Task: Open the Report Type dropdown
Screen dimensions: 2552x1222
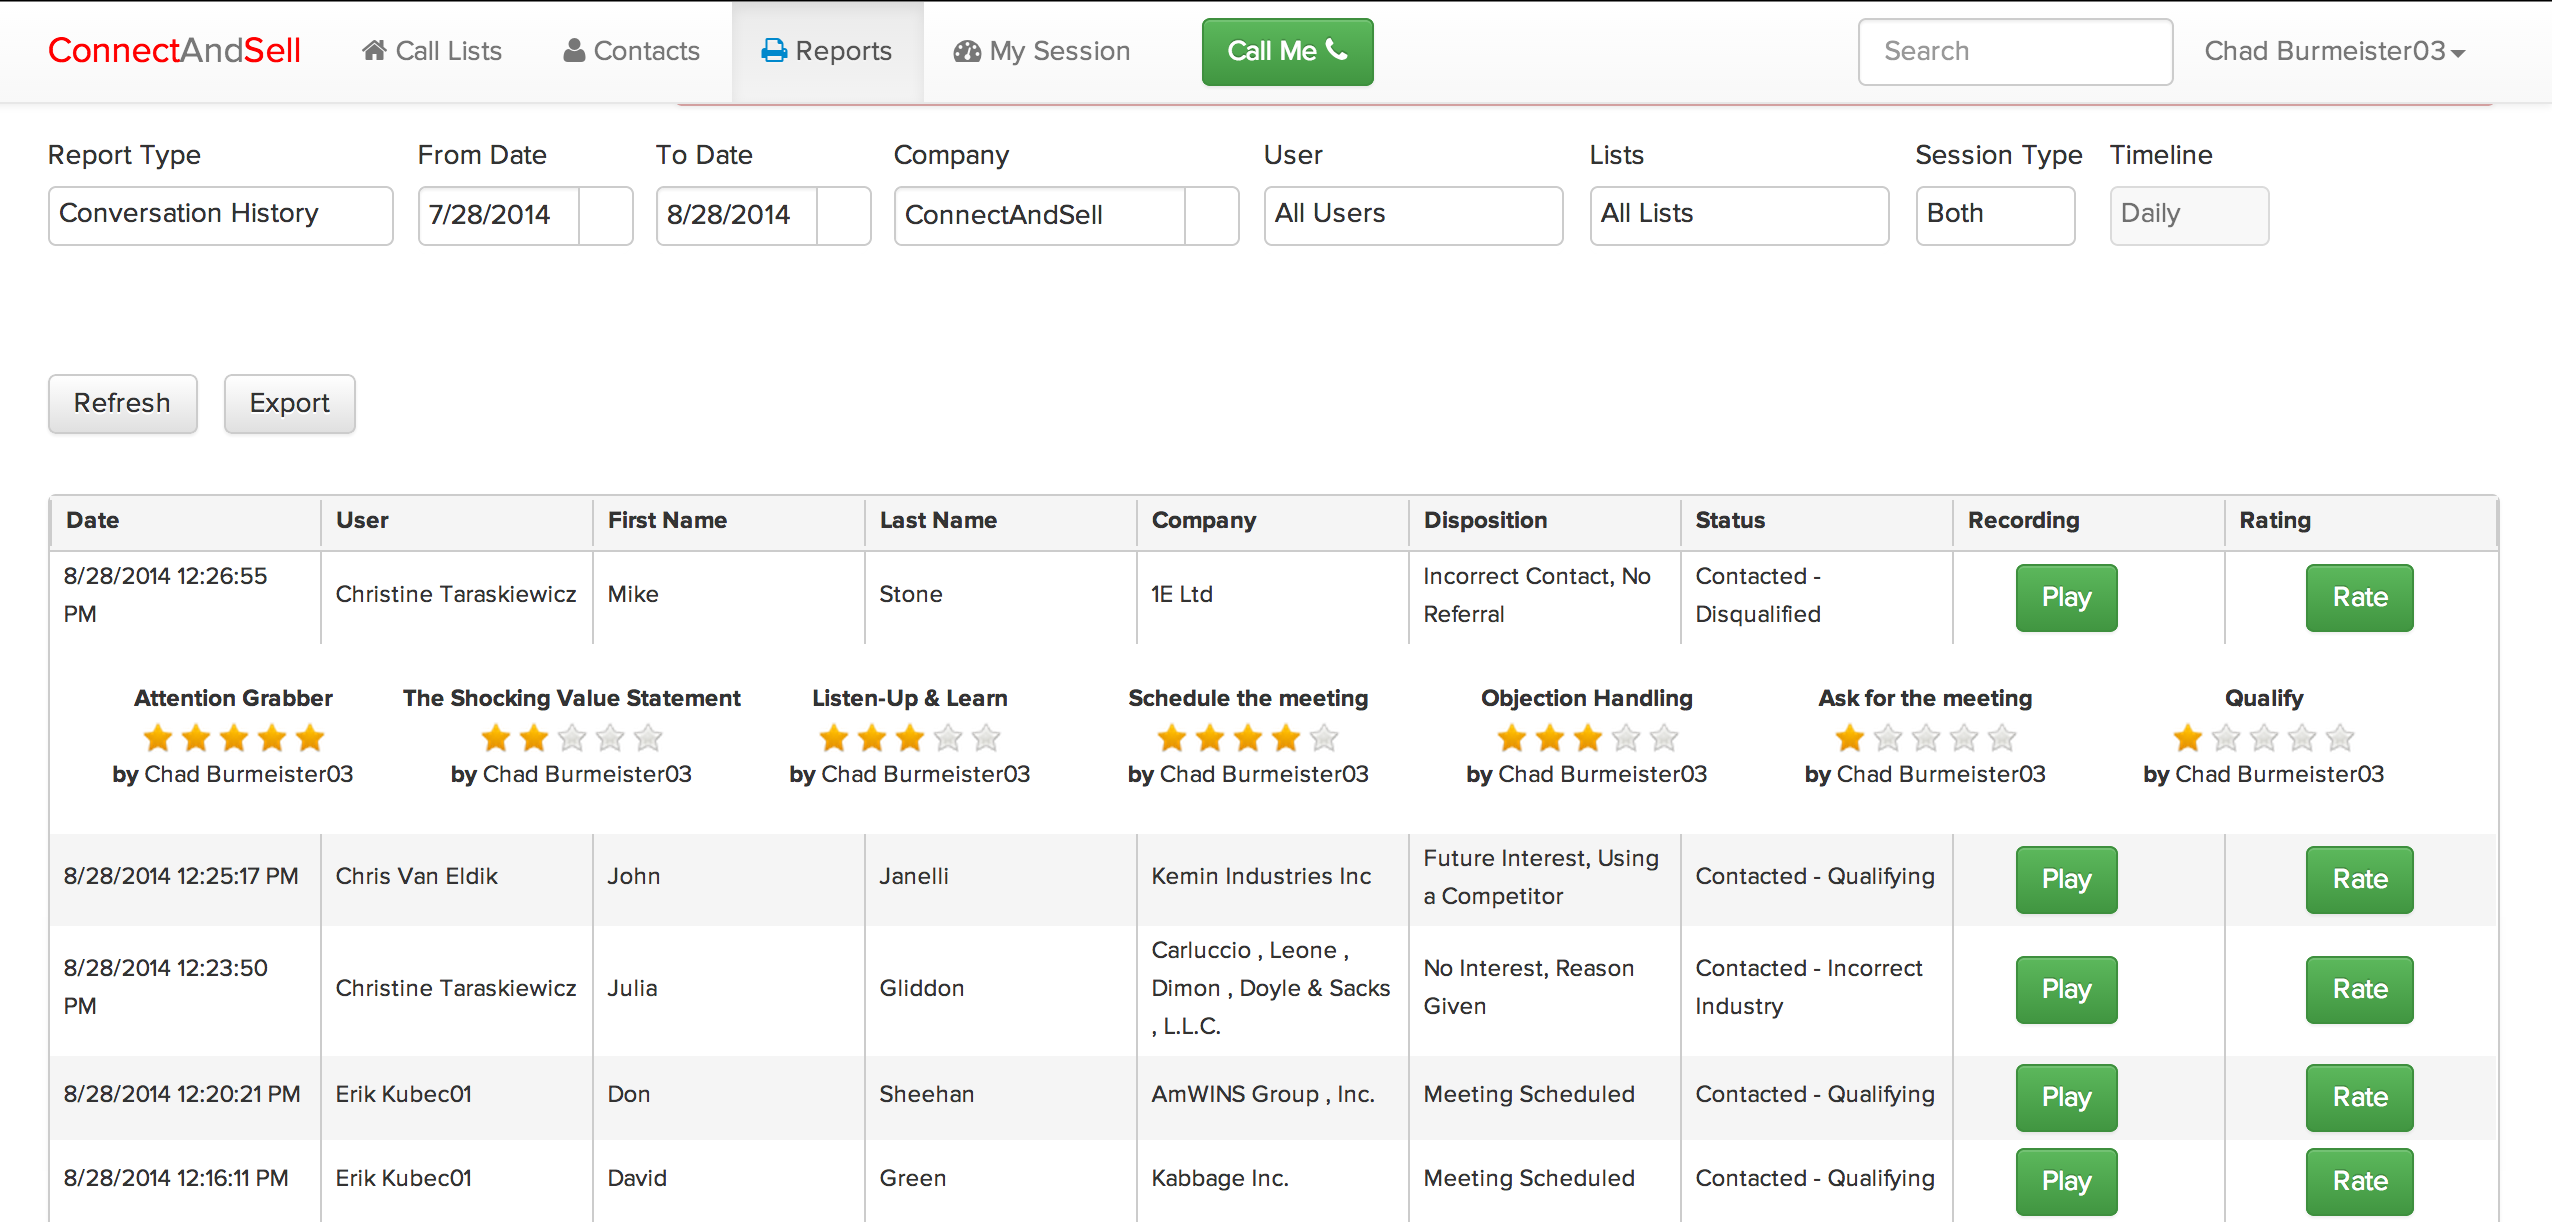Action: 220,215
